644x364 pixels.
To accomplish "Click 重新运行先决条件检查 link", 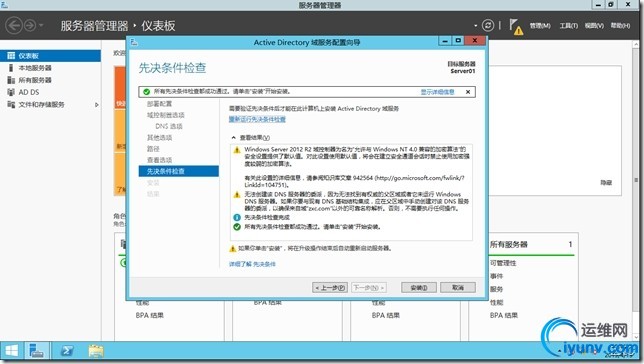I will (257, 119).
